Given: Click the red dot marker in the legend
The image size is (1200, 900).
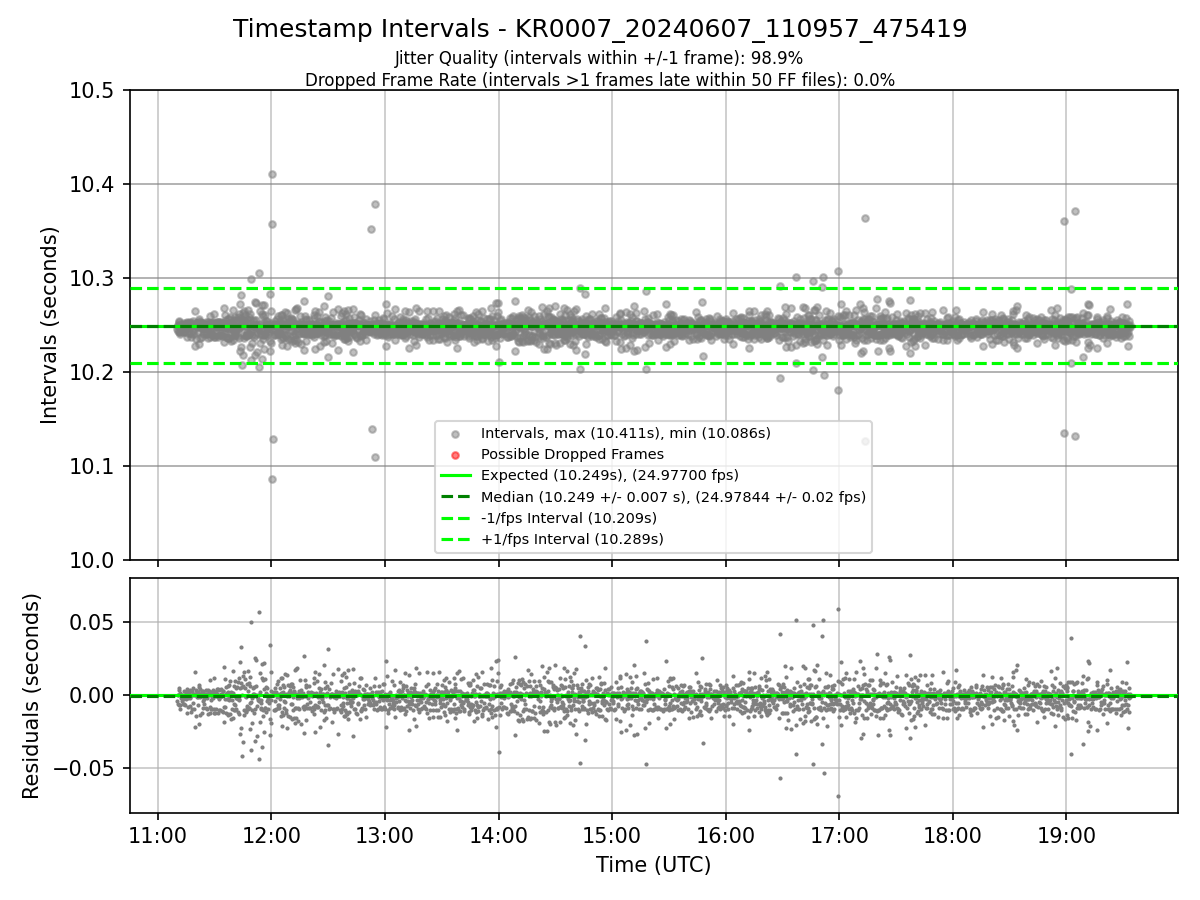Looking at the screenshot, I should click(x=456, y=455).
